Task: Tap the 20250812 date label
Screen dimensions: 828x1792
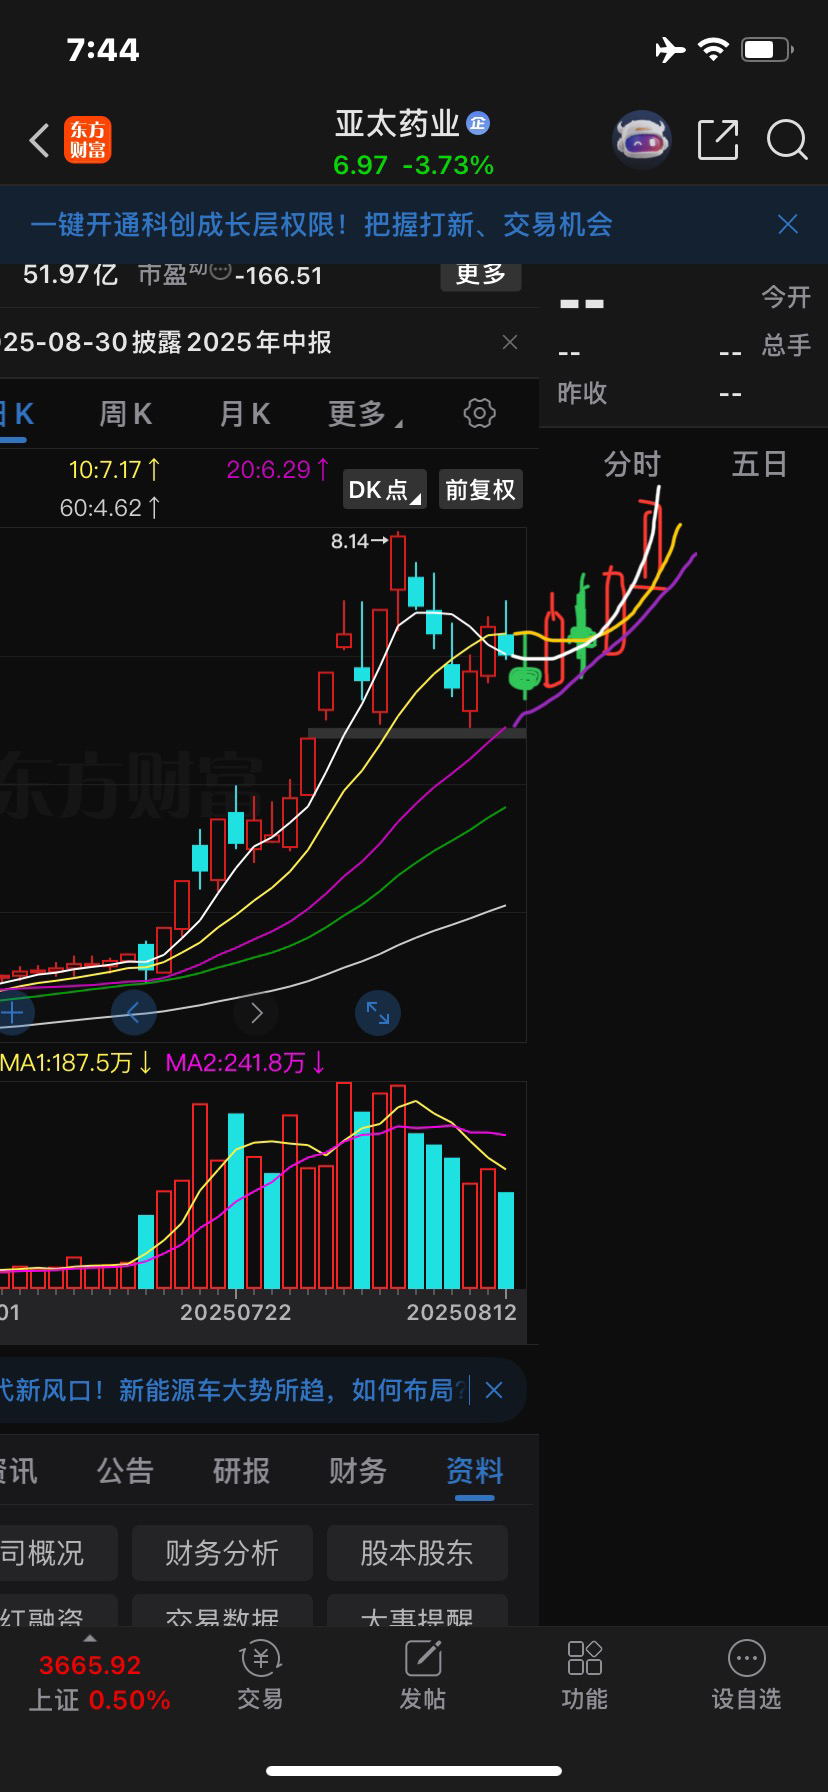Action: [x=461, y=1312]
